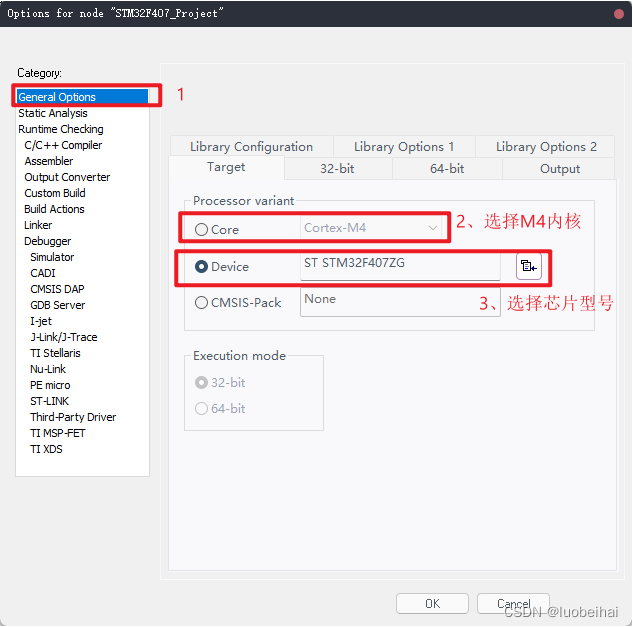This screenshot has width=633, height=627.
Task: Click the ST STM32F407ZG device field
Action: [400, 265]
